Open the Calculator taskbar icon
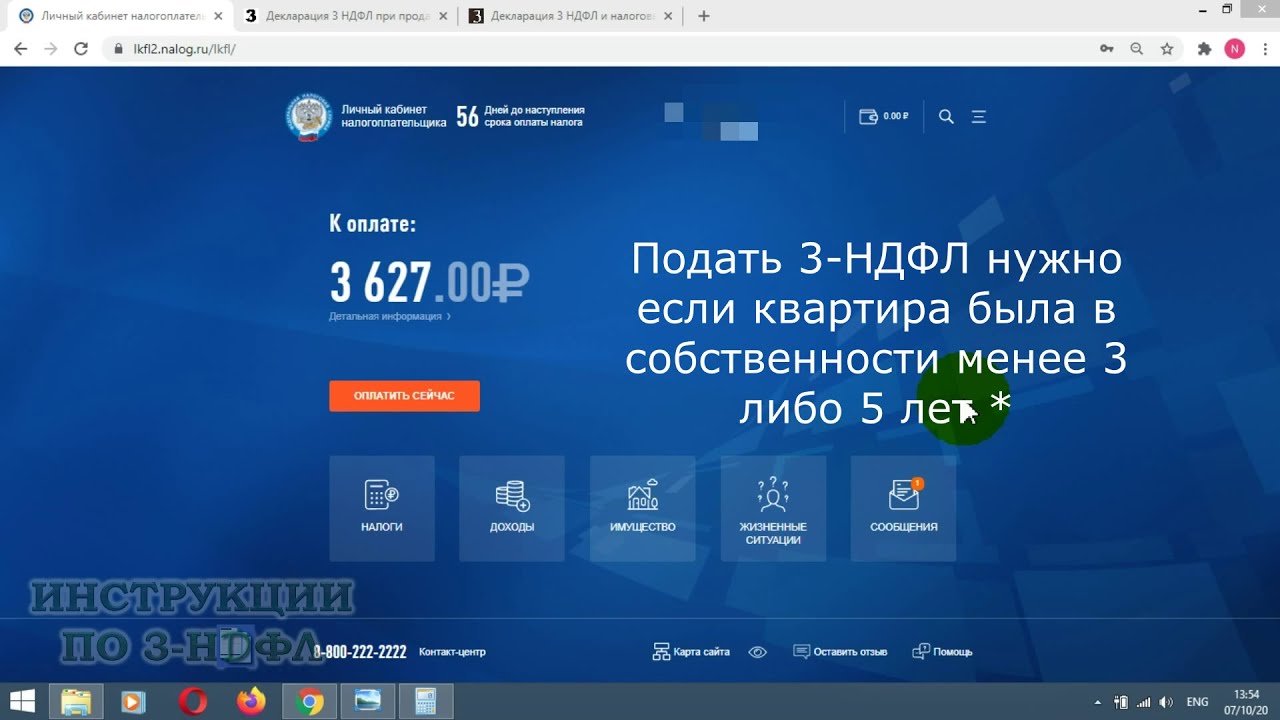The height and width of the screenshot is (720, 1280). [426, 702]
